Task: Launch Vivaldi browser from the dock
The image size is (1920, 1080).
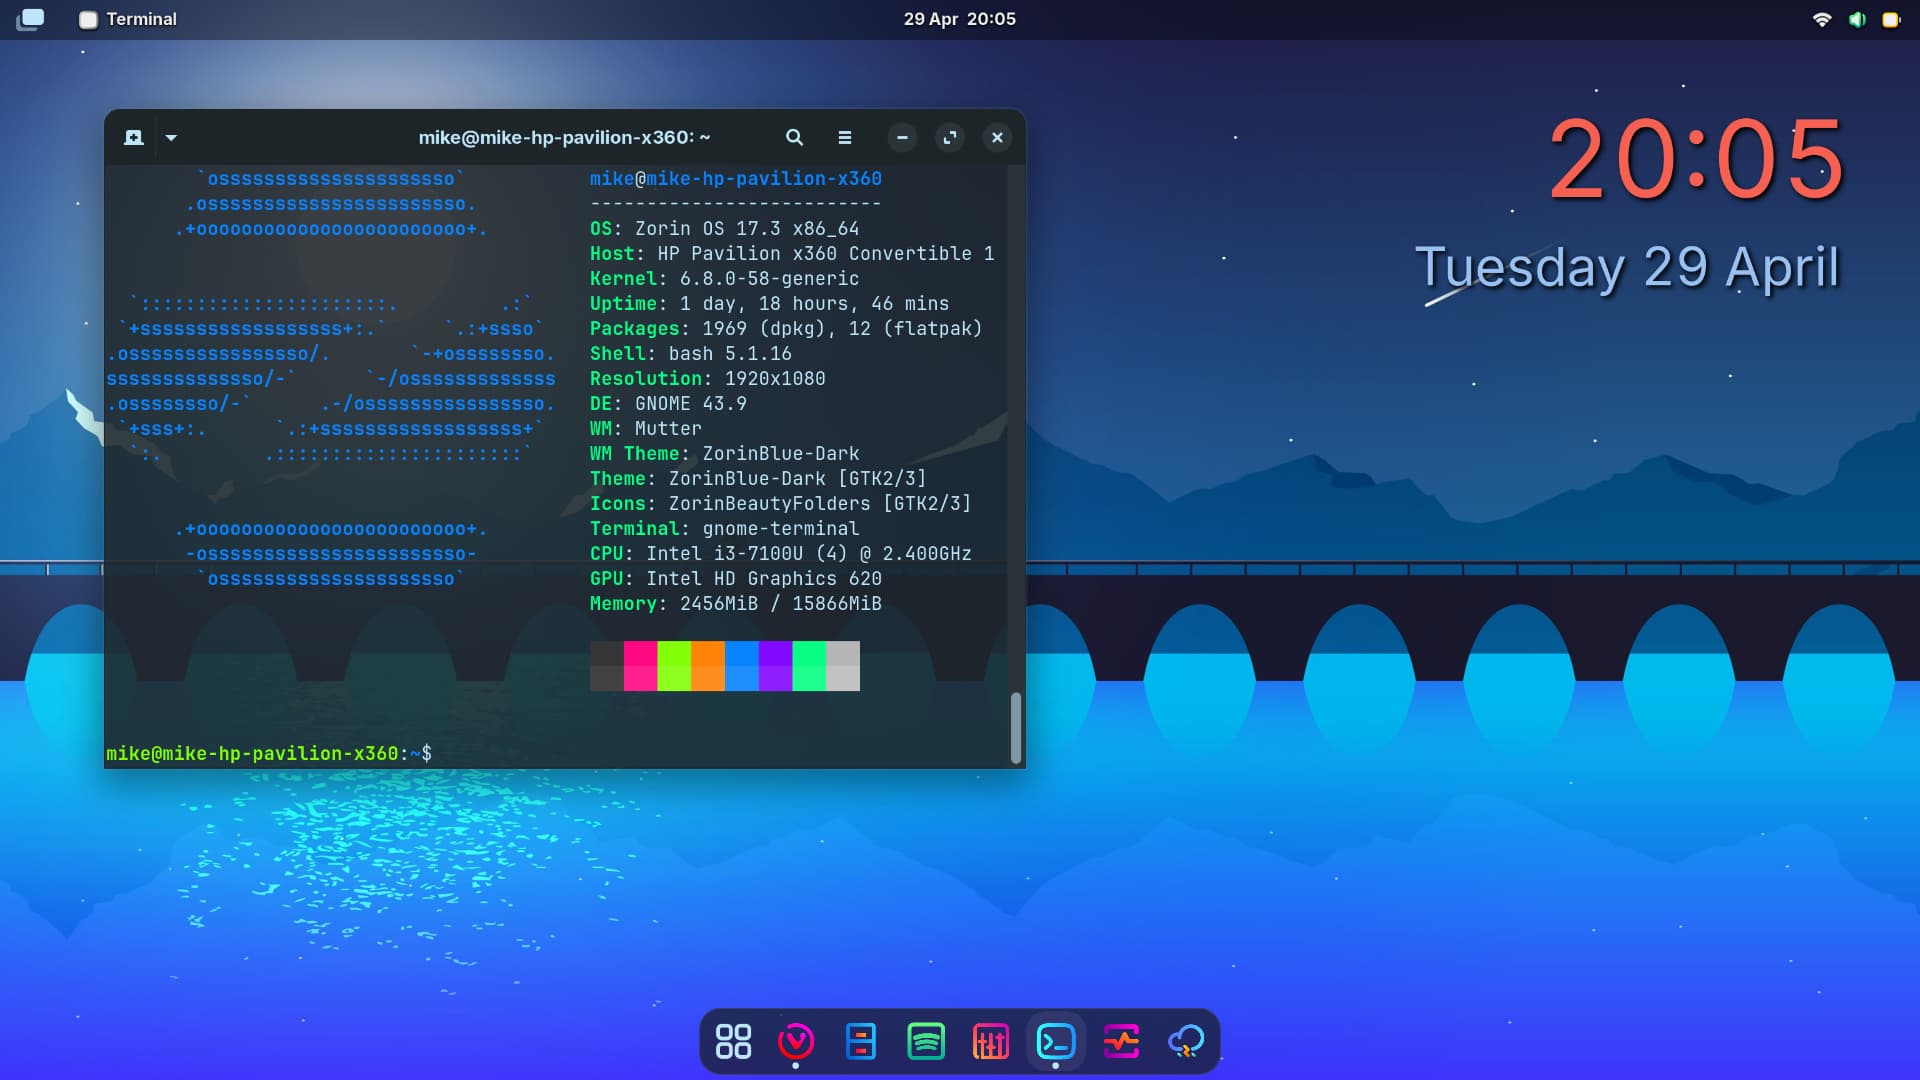Action: pyautogui.click(x=796, y=1041)
